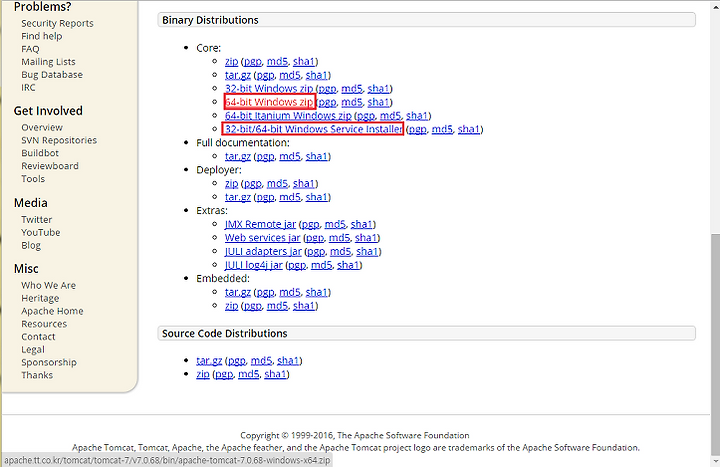Screen dimensions: 720x467
Task: Open pgp for JULI adapters jar
Action: (x=315, y=251)
